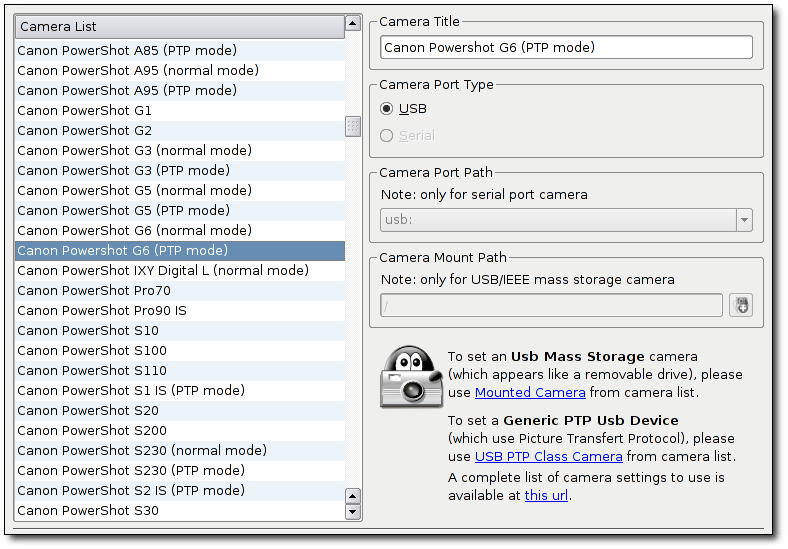
Task: Select Canon PowerShot Pro70 entry
Action: [x=180, y=291]
